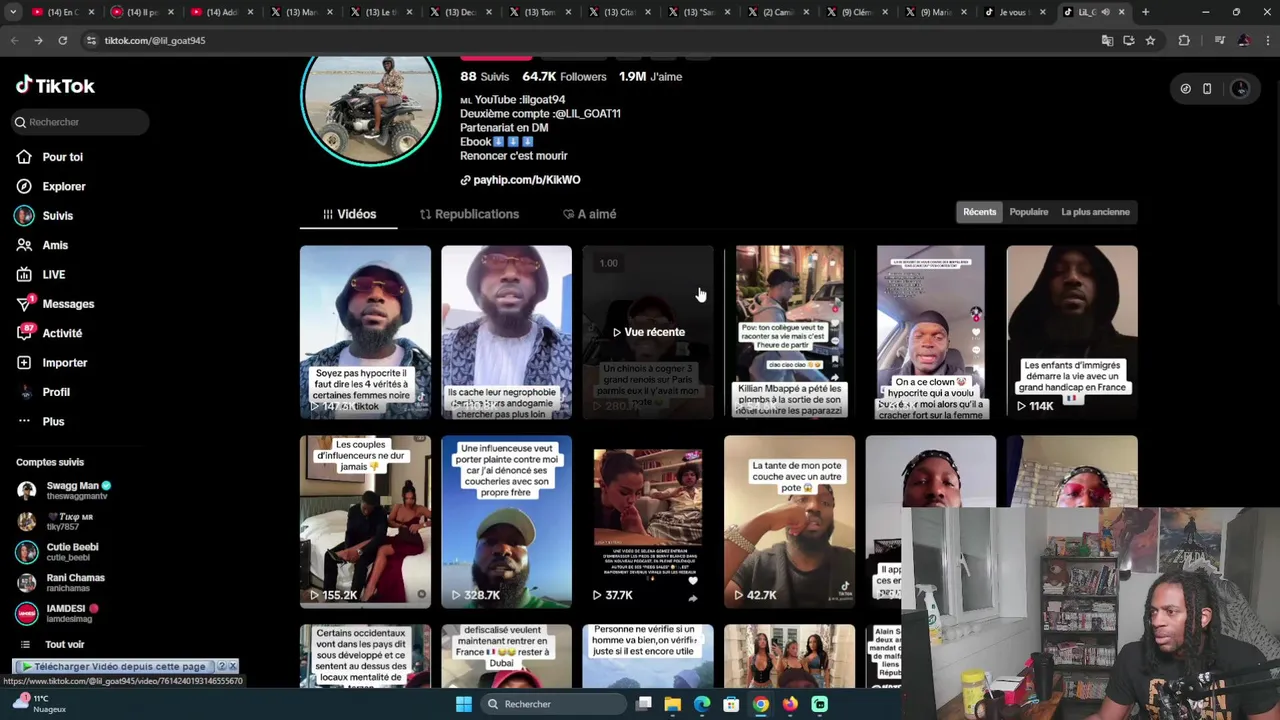Image resolution: width=1280 pixels, height=720 pixels.
Task: Open the LIVE section
Action: coord(53,275)
